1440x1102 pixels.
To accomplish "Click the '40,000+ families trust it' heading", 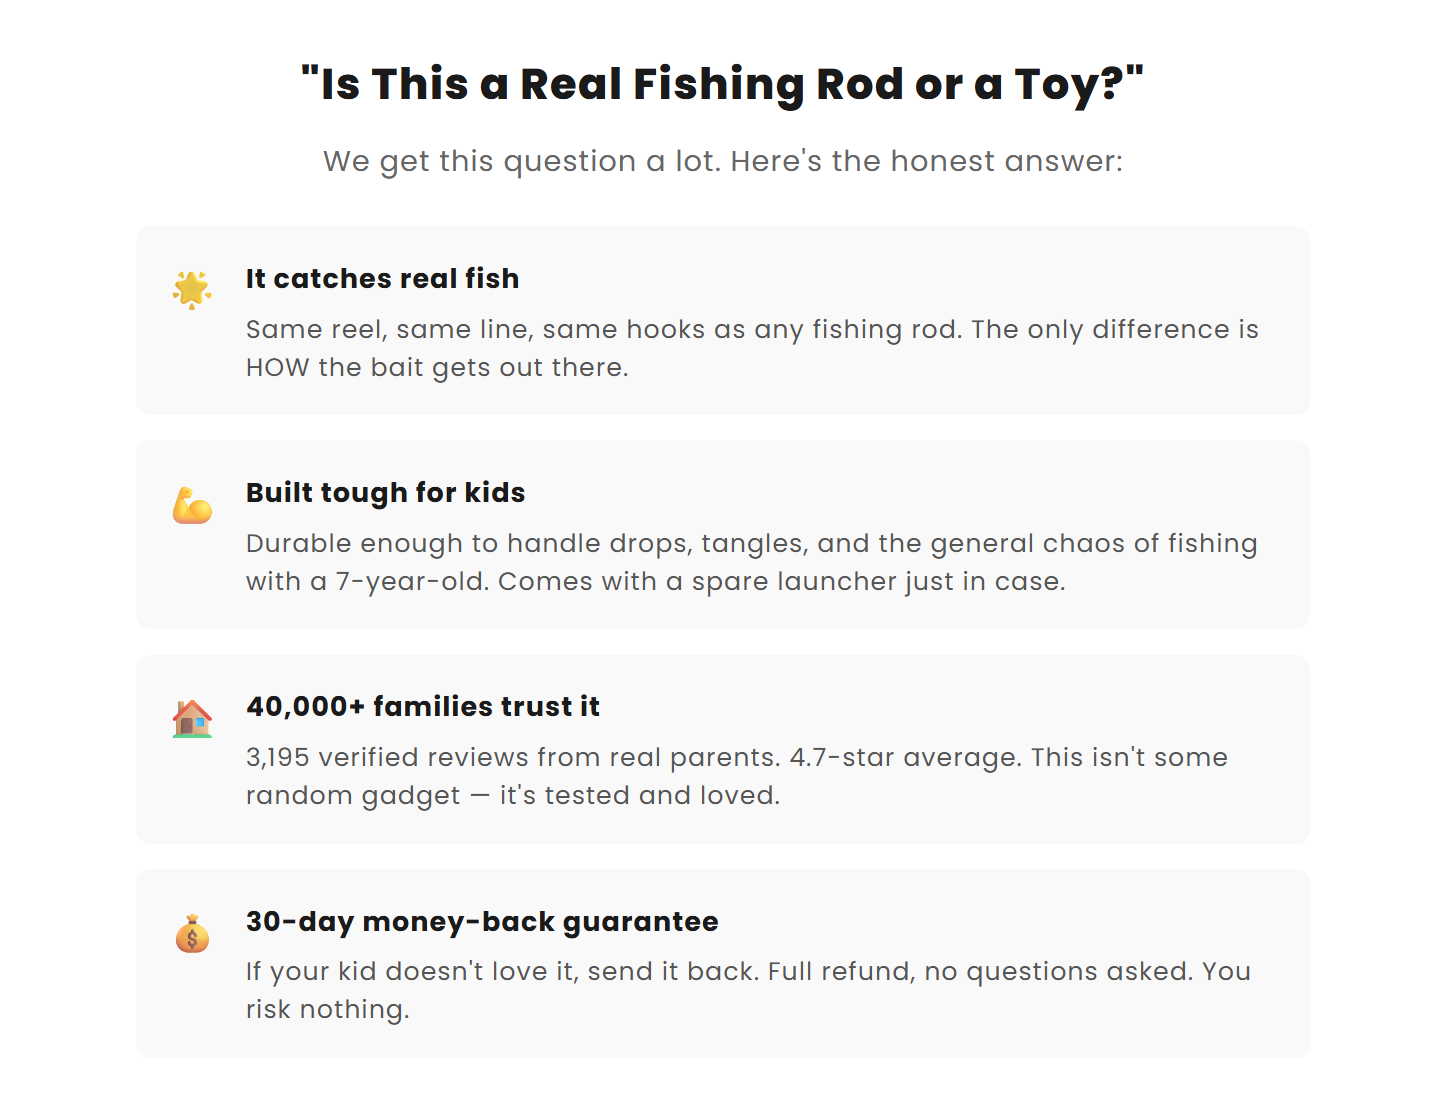I will tap(422, 707).
